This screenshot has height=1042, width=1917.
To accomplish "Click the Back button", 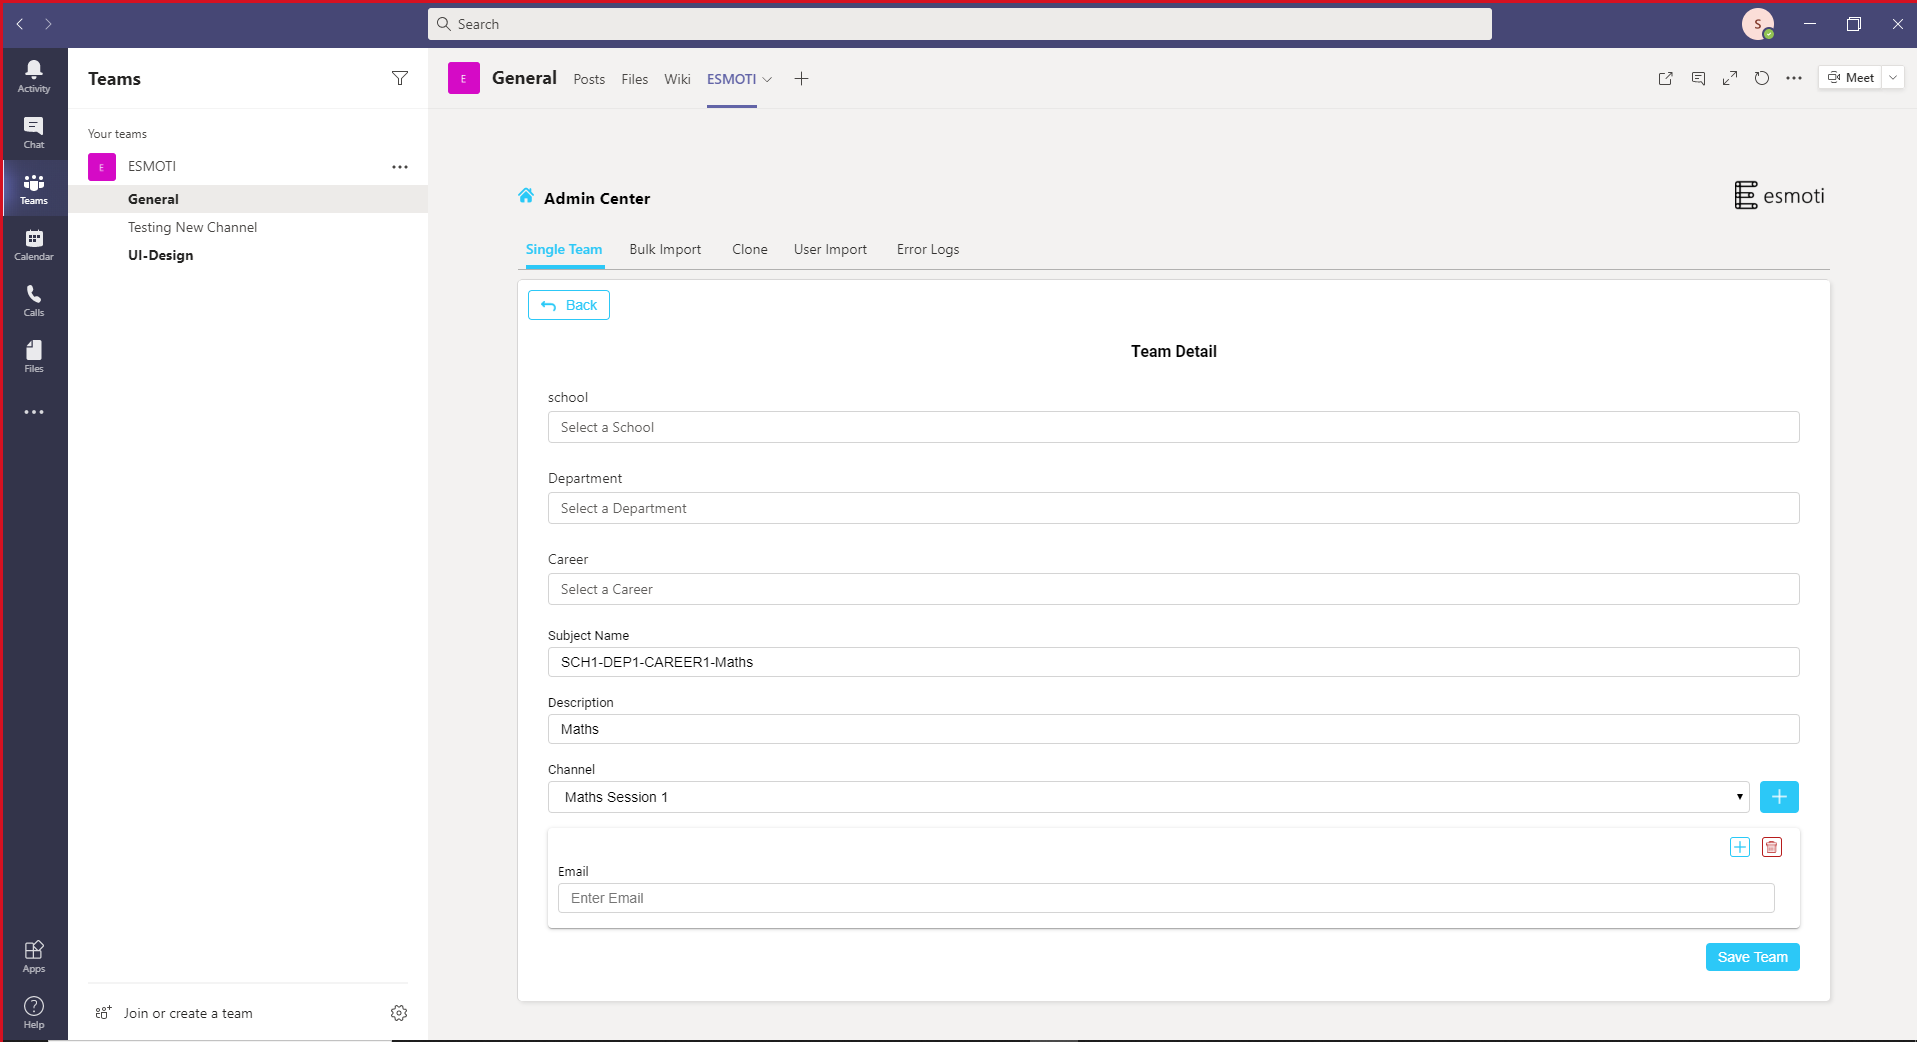I will [569, 305].
